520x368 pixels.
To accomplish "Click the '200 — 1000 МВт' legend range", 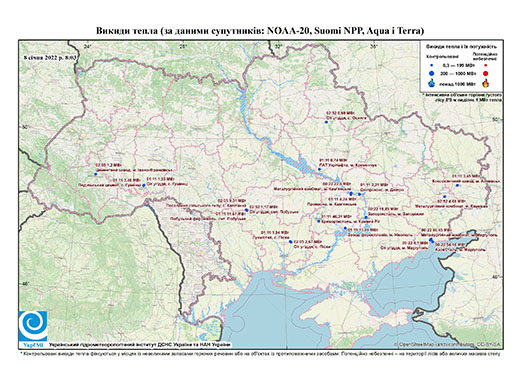I will [458, 73].
